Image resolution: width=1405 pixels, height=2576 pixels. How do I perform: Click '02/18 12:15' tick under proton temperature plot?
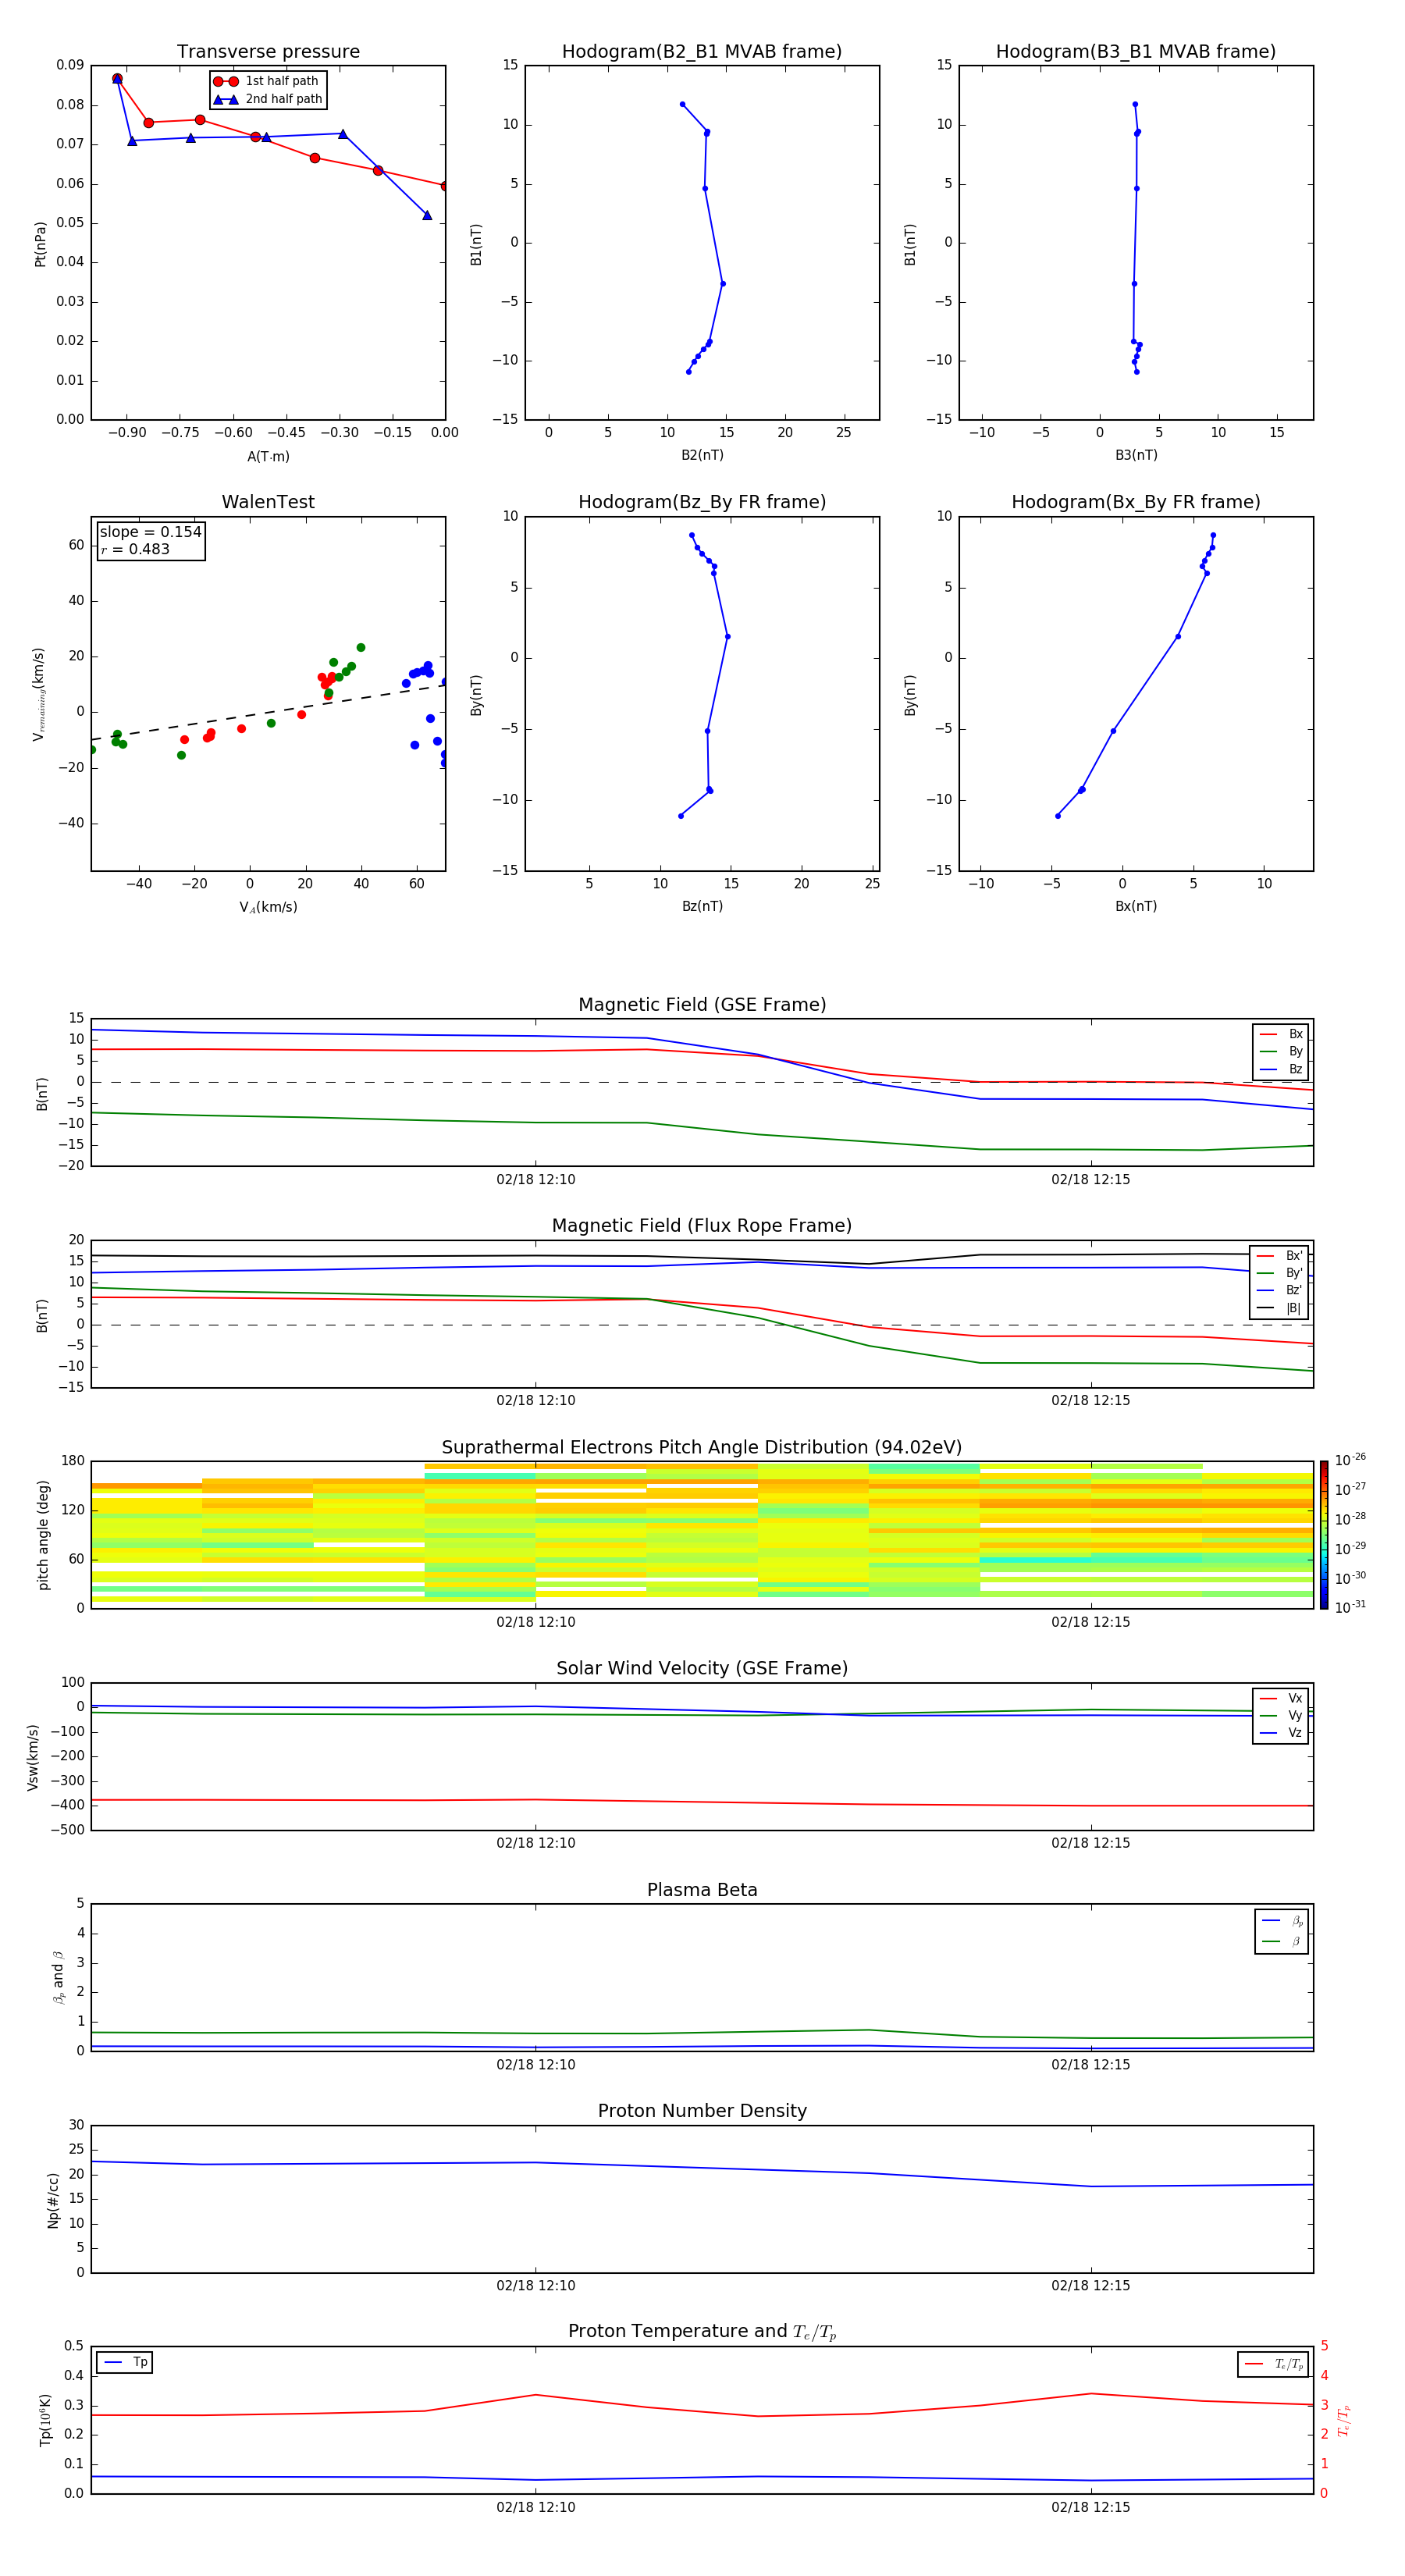click(x=1090, y=2508)
